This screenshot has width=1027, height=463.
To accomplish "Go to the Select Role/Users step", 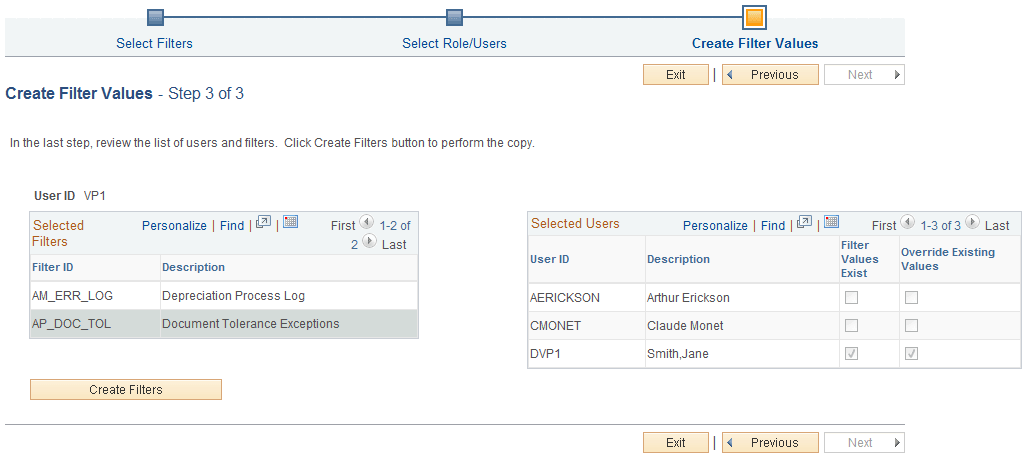I will click(454, 43).
